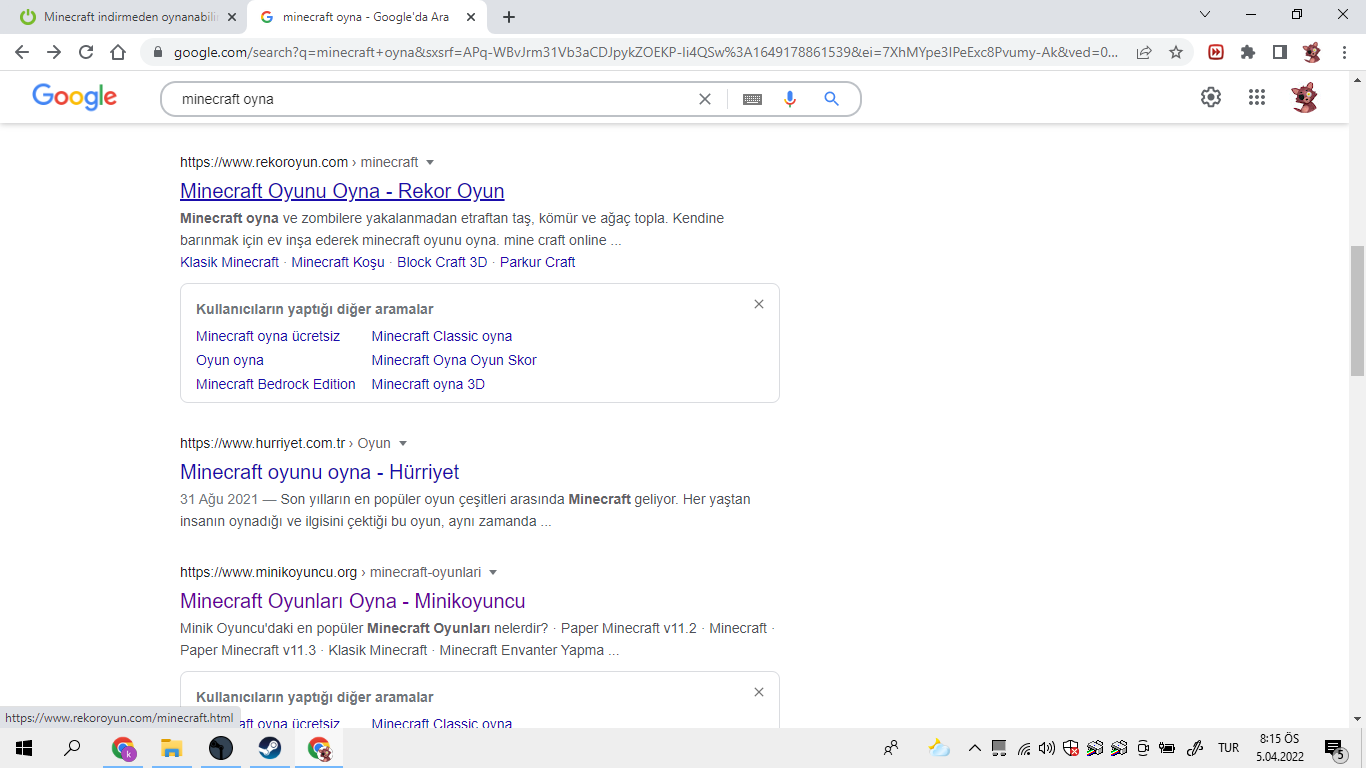The width and height of the screenshot is (1366, 768).
Task: Open the red fast-forward extension icon
Action: point(1216,52)
